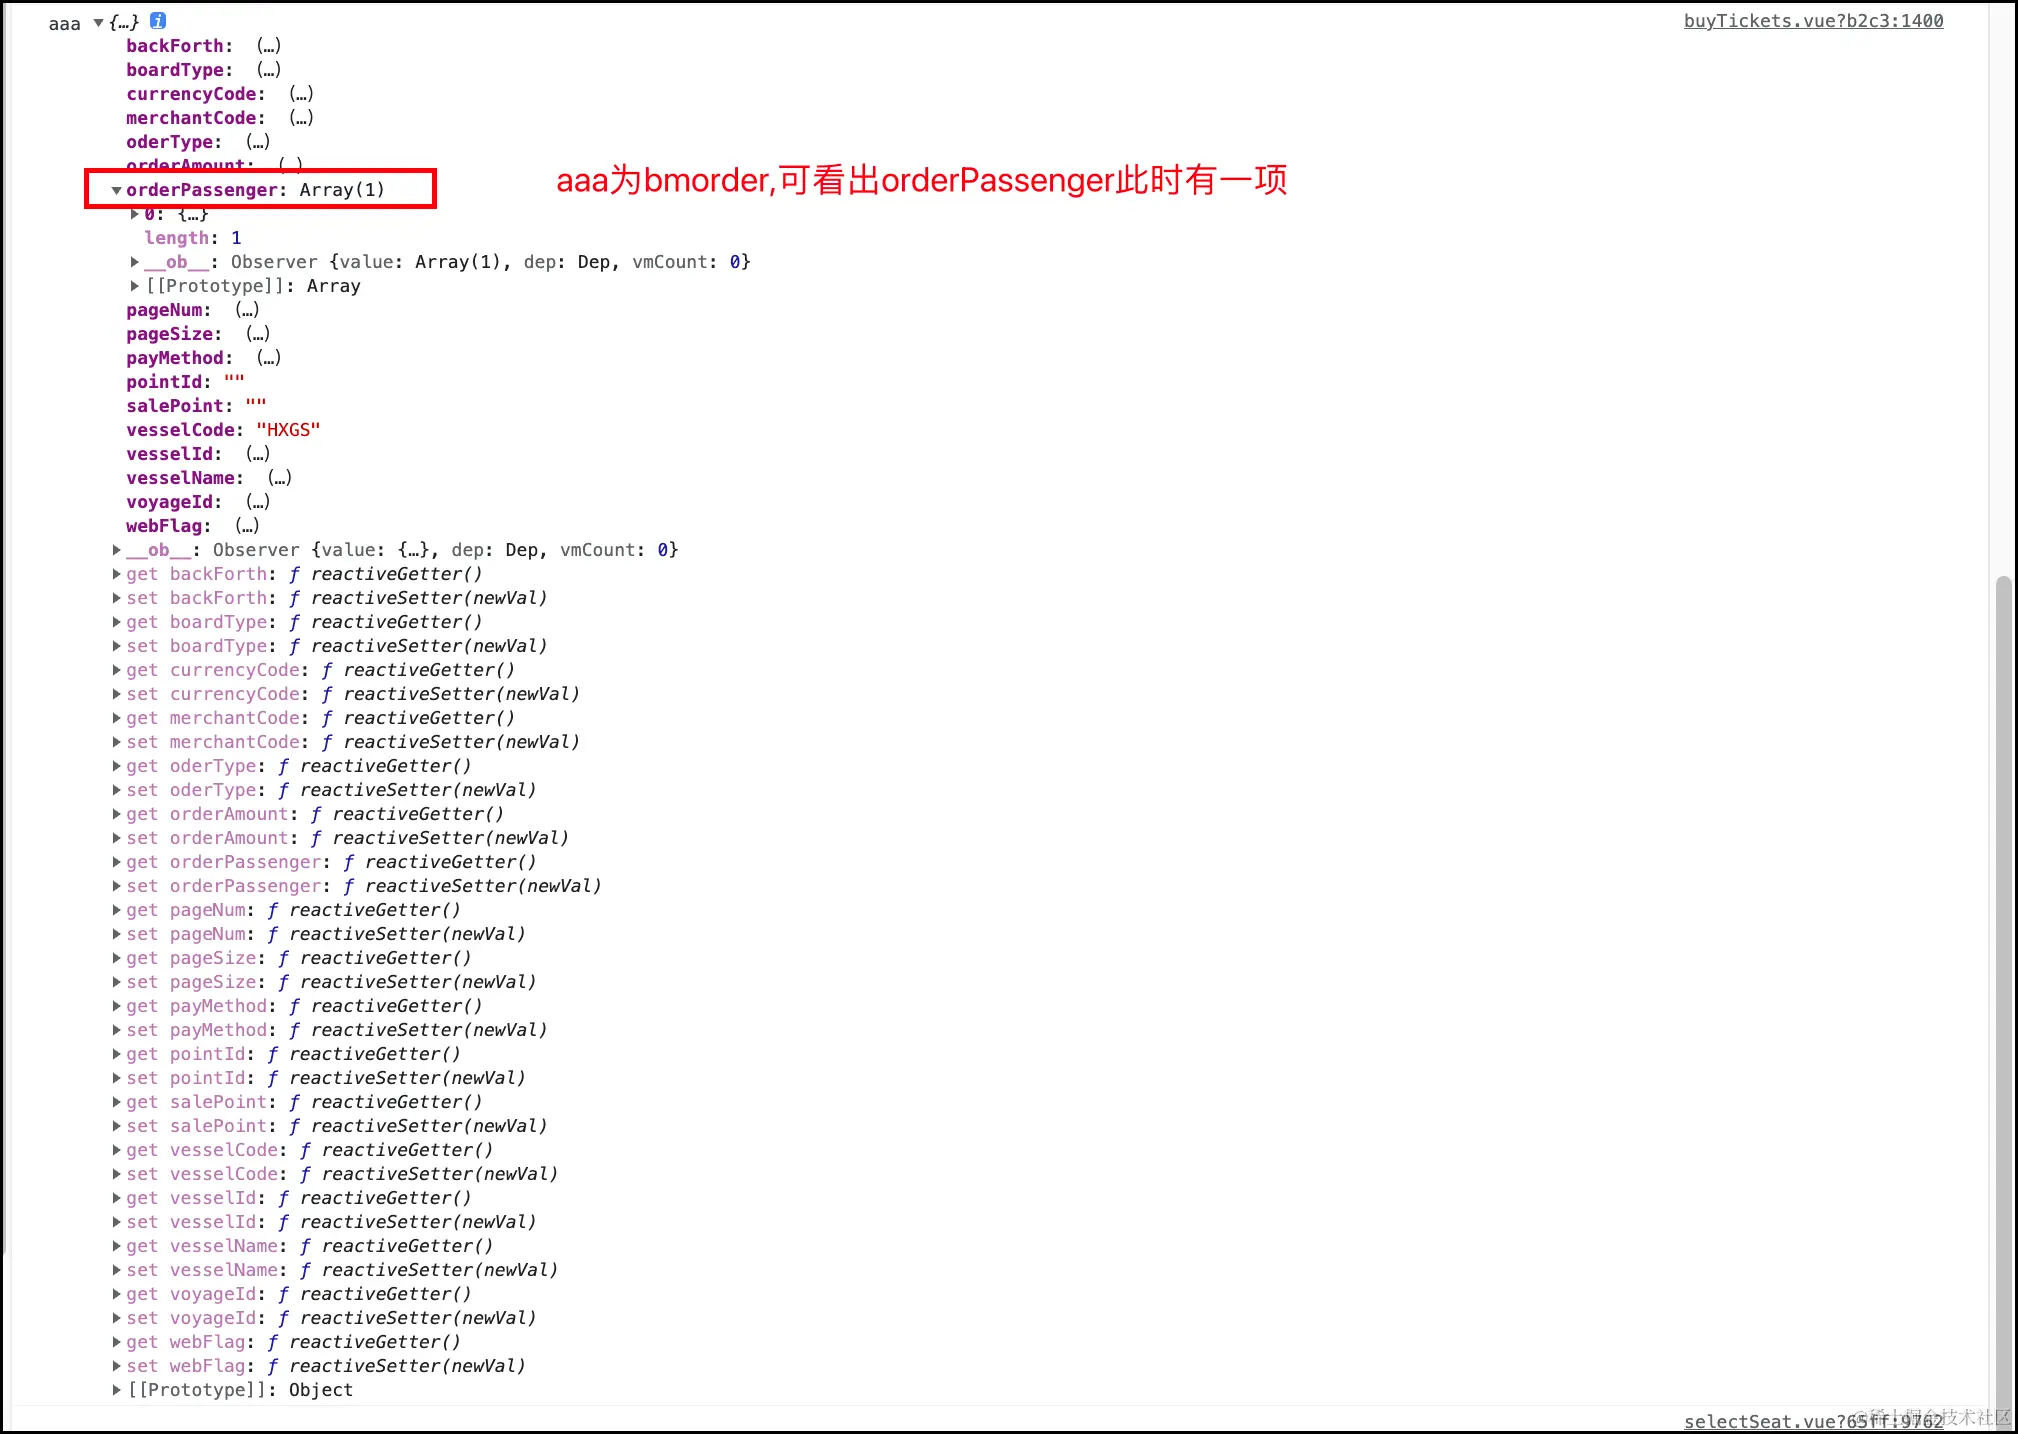Viewport: 2018px width, 1434px height.
Task: Click the blue info icon next to aaa
Action: 158,21
